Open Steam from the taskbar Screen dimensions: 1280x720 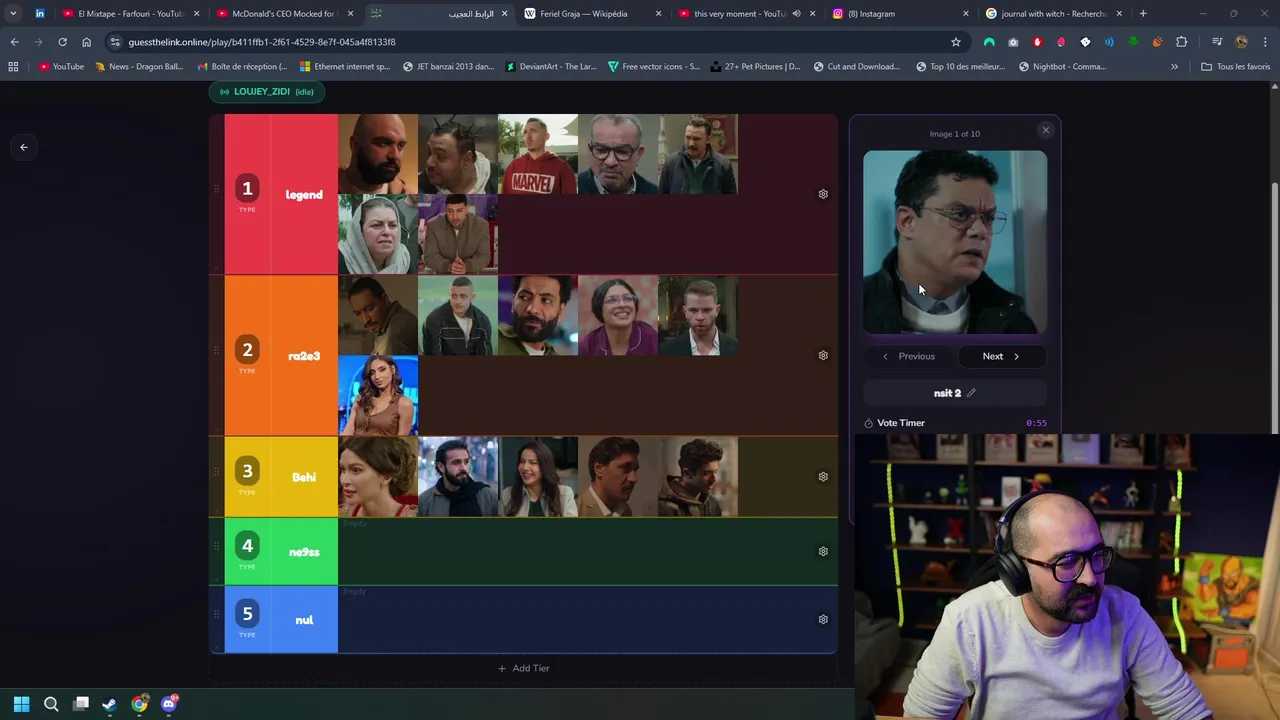tap(110, 704)
